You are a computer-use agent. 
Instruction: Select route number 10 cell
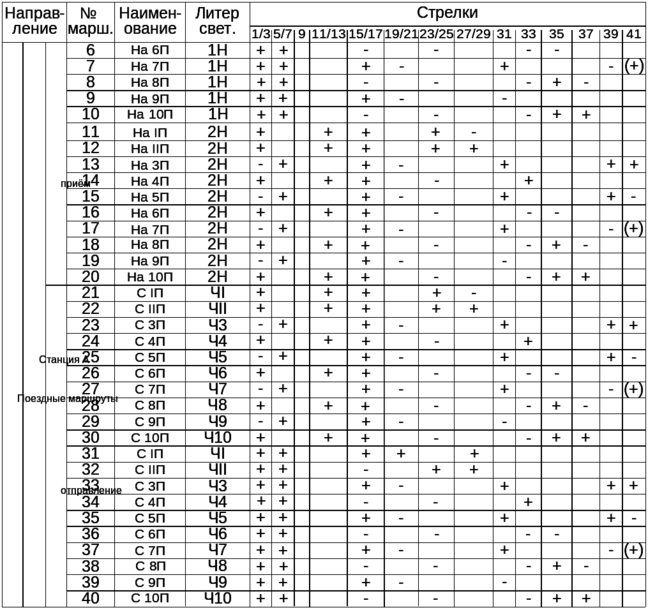[91, 114]
